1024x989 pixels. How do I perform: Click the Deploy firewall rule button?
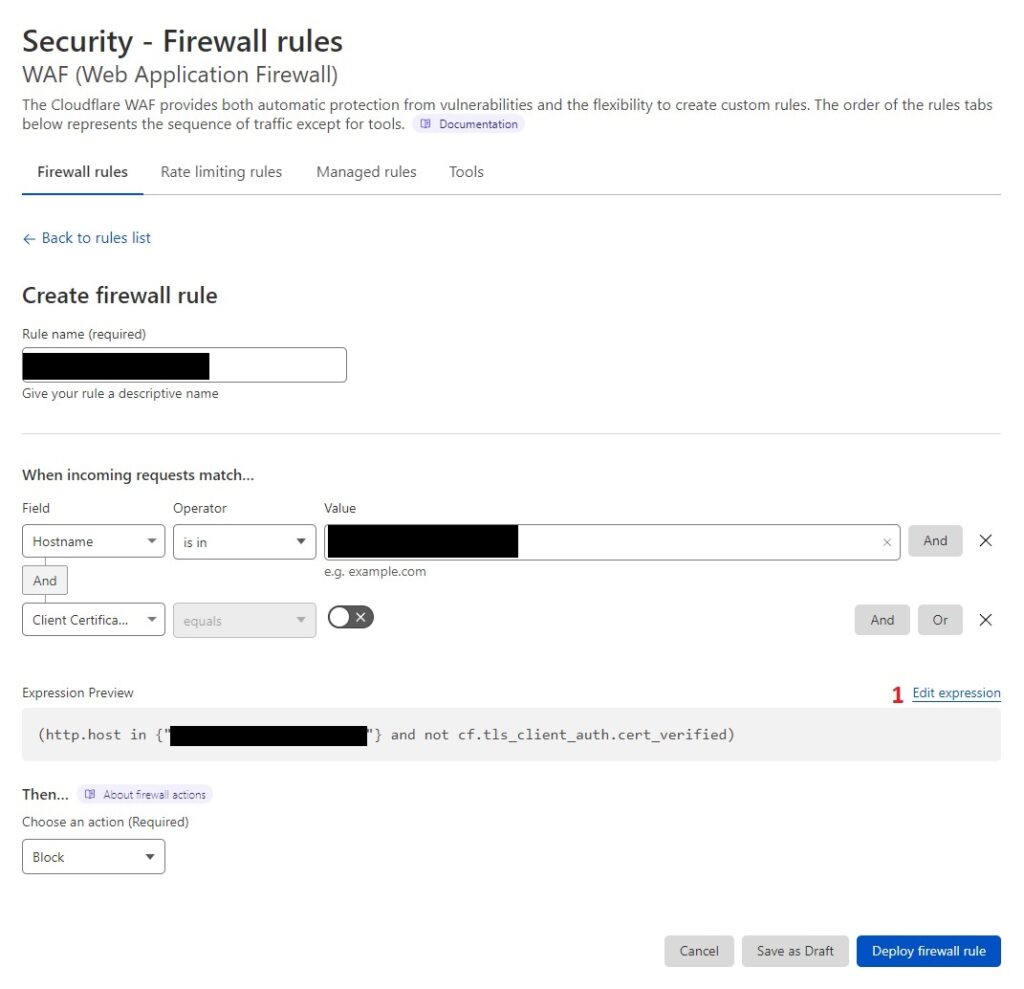(928, 951)
